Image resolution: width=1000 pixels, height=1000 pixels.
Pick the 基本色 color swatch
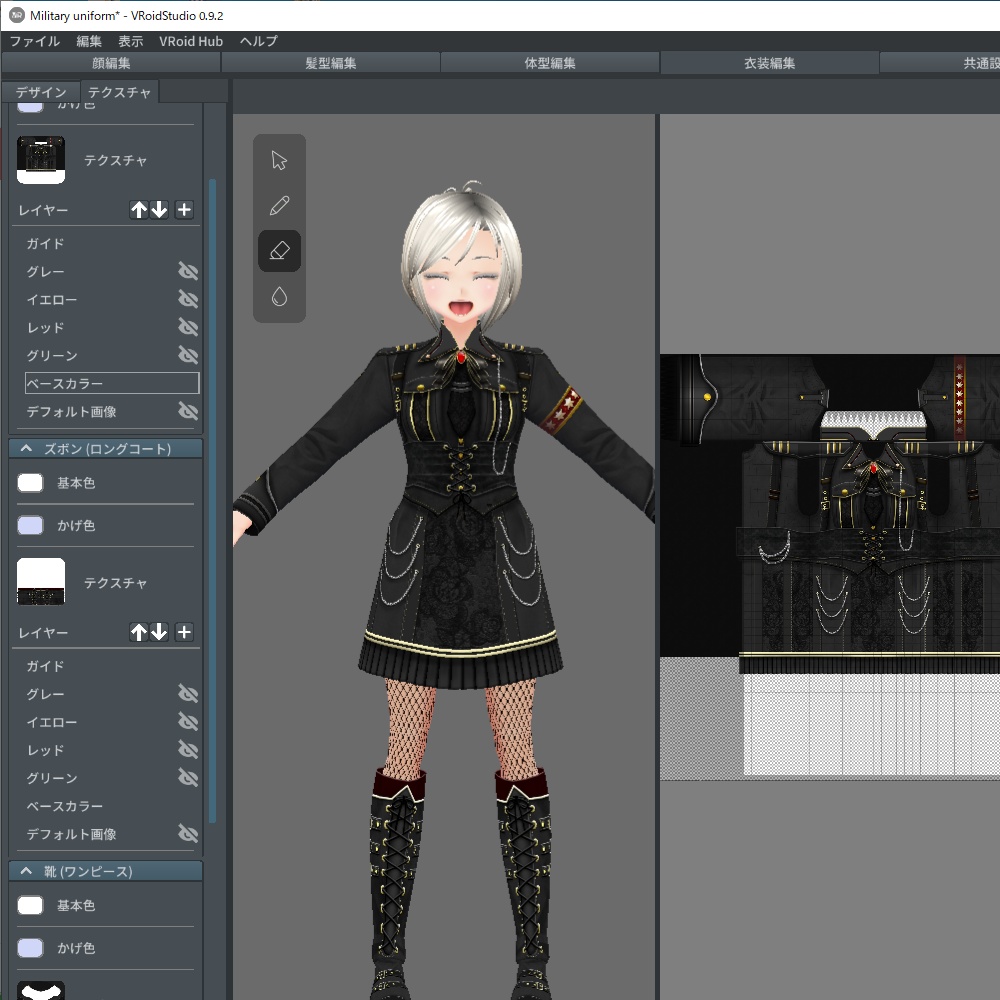[28, 483]
